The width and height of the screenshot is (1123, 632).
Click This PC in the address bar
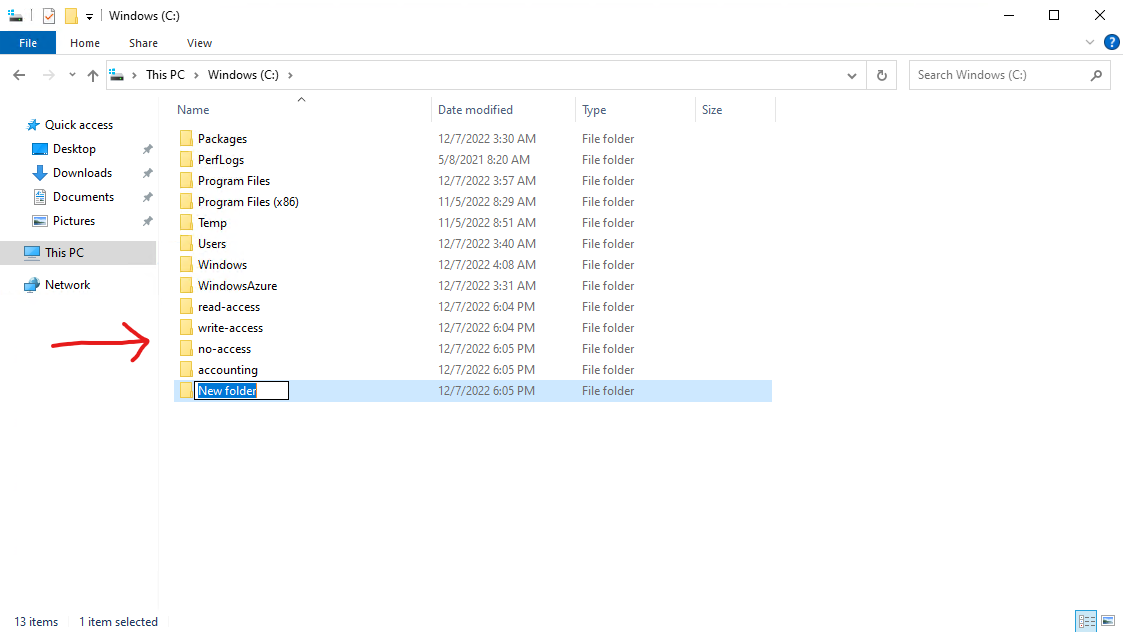(x=165, y=75)
